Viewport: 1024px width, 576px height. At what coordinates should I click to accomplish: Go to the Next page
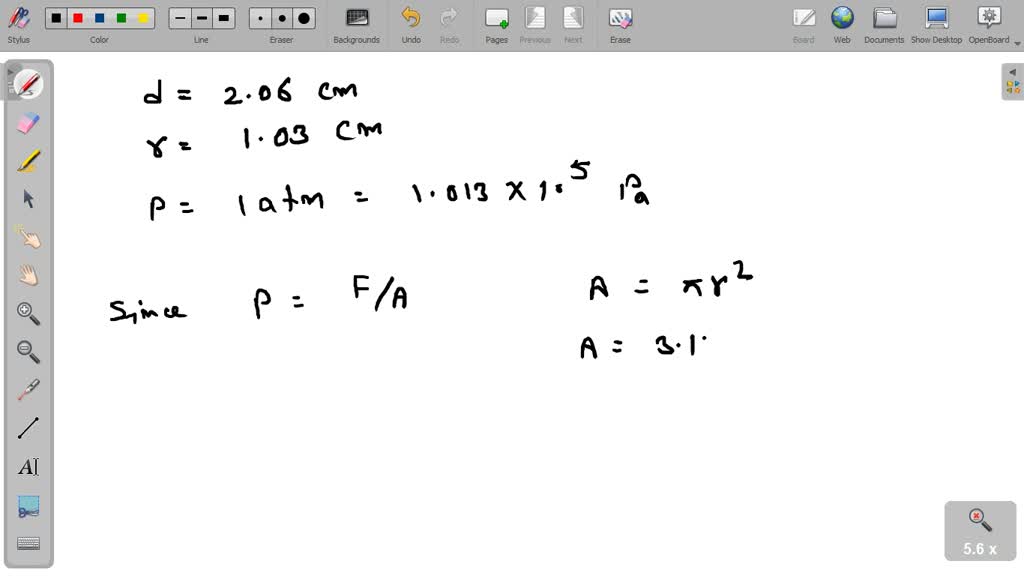click(x=573, y=25)
